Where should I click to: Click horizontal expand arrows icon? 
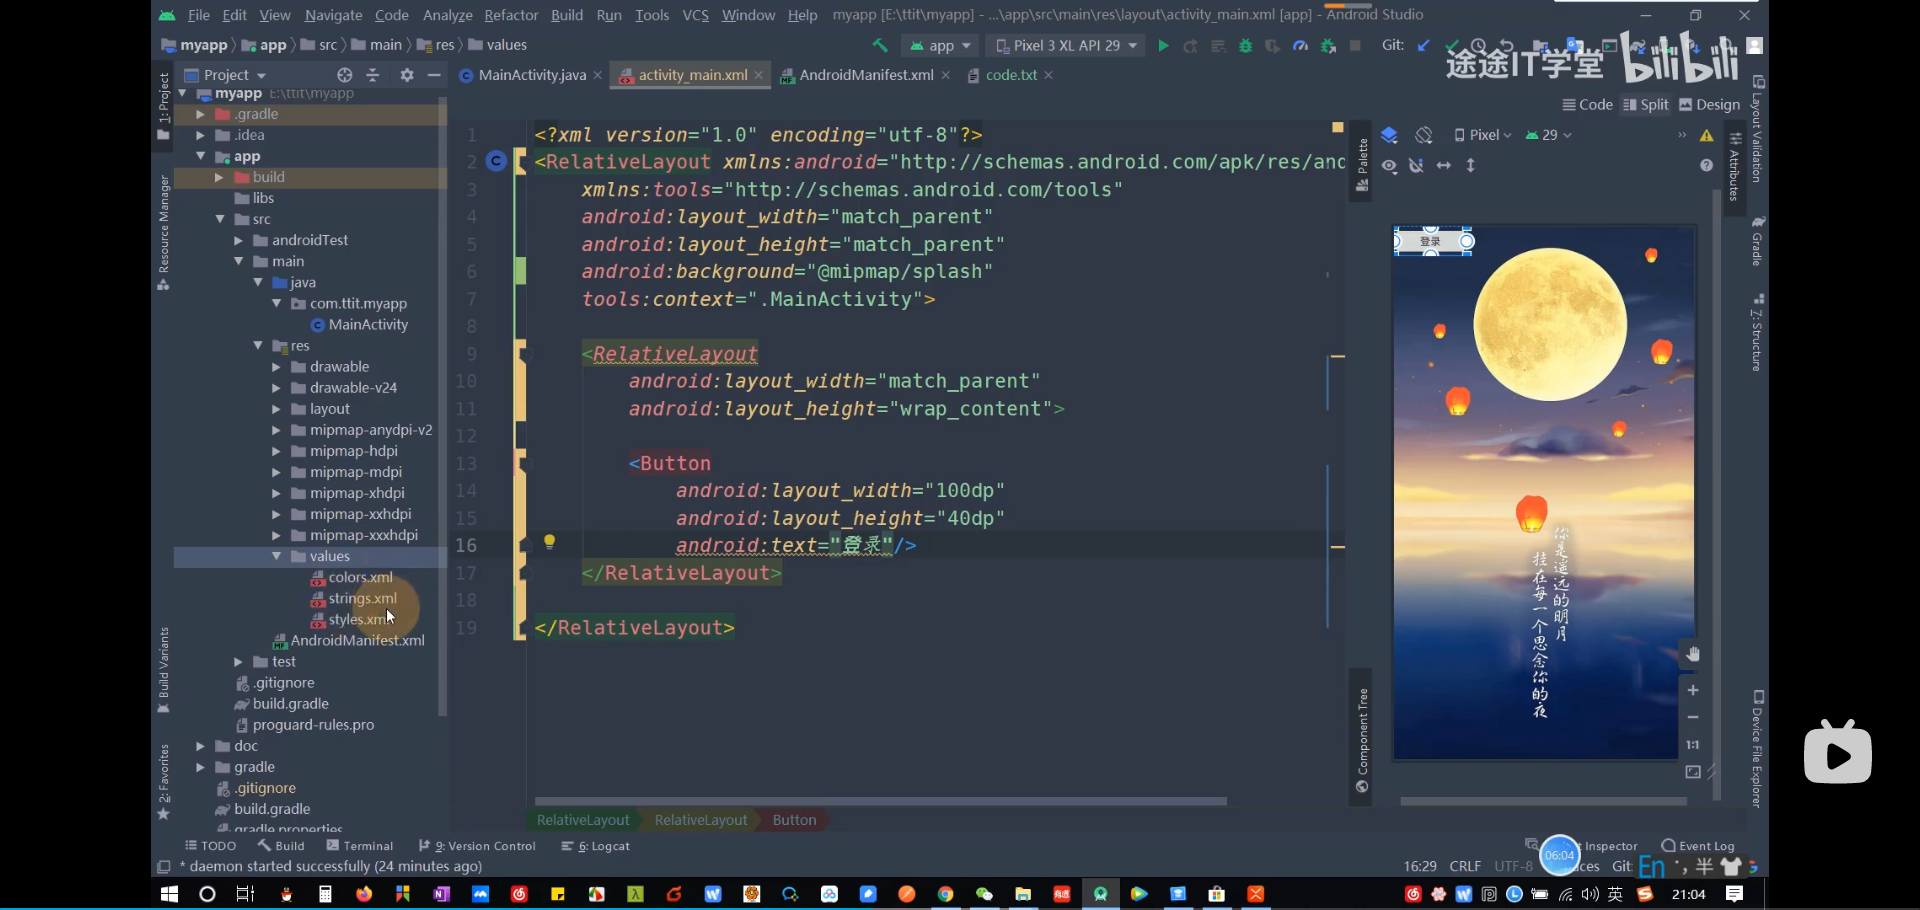pos(1443,165)
